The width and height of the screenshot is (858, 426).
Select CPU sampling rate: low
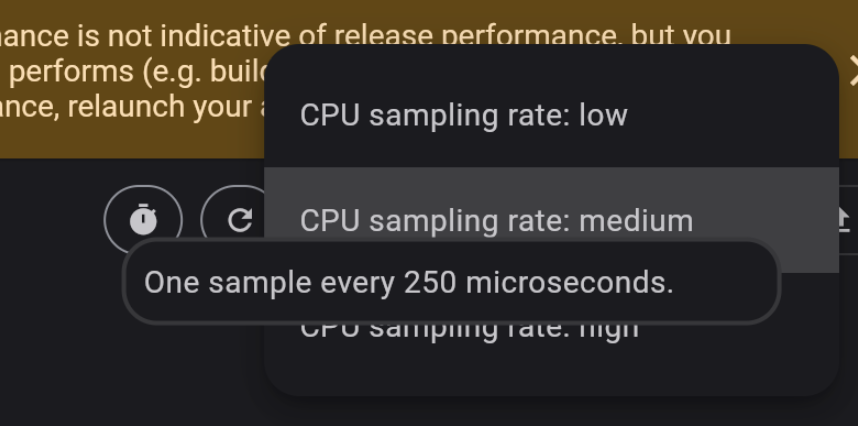[463, 115]
